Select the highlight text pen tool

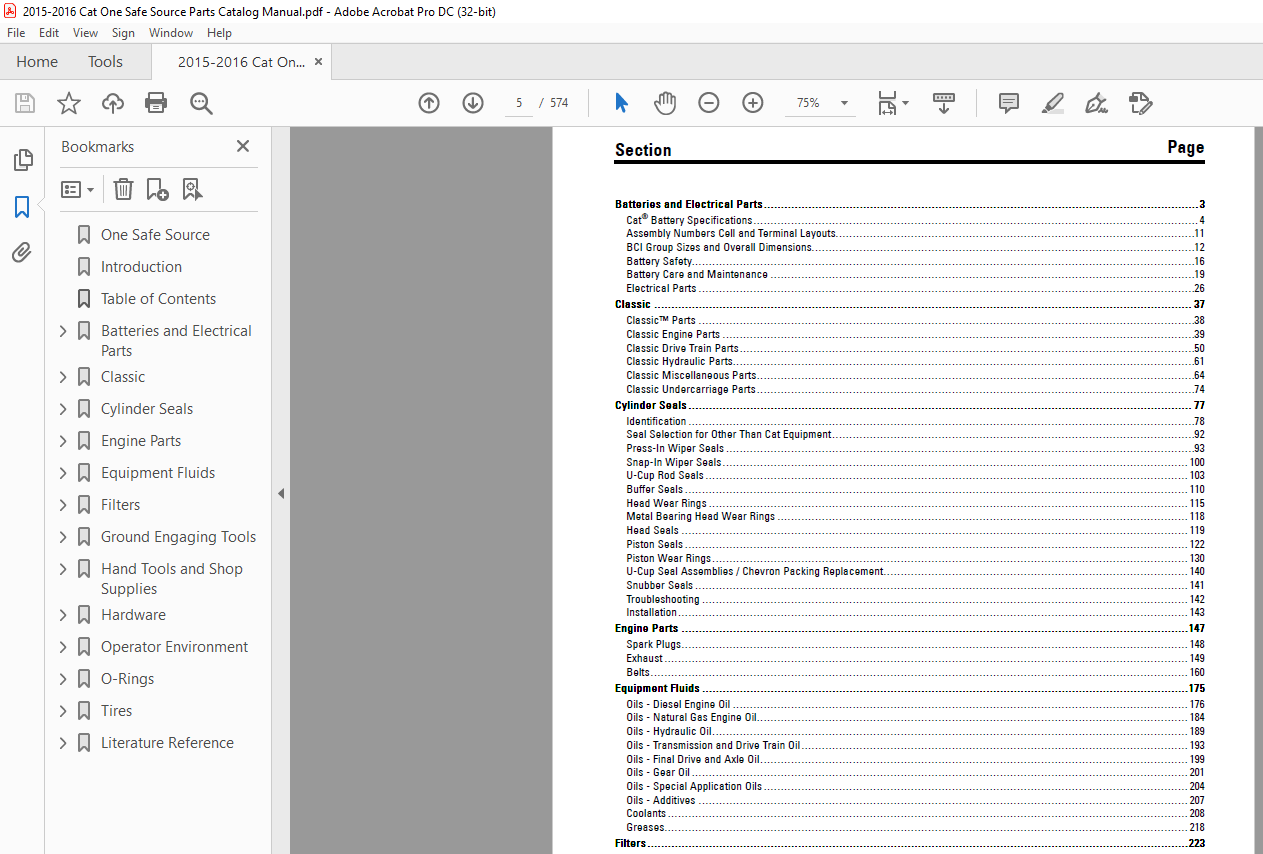1052,103
